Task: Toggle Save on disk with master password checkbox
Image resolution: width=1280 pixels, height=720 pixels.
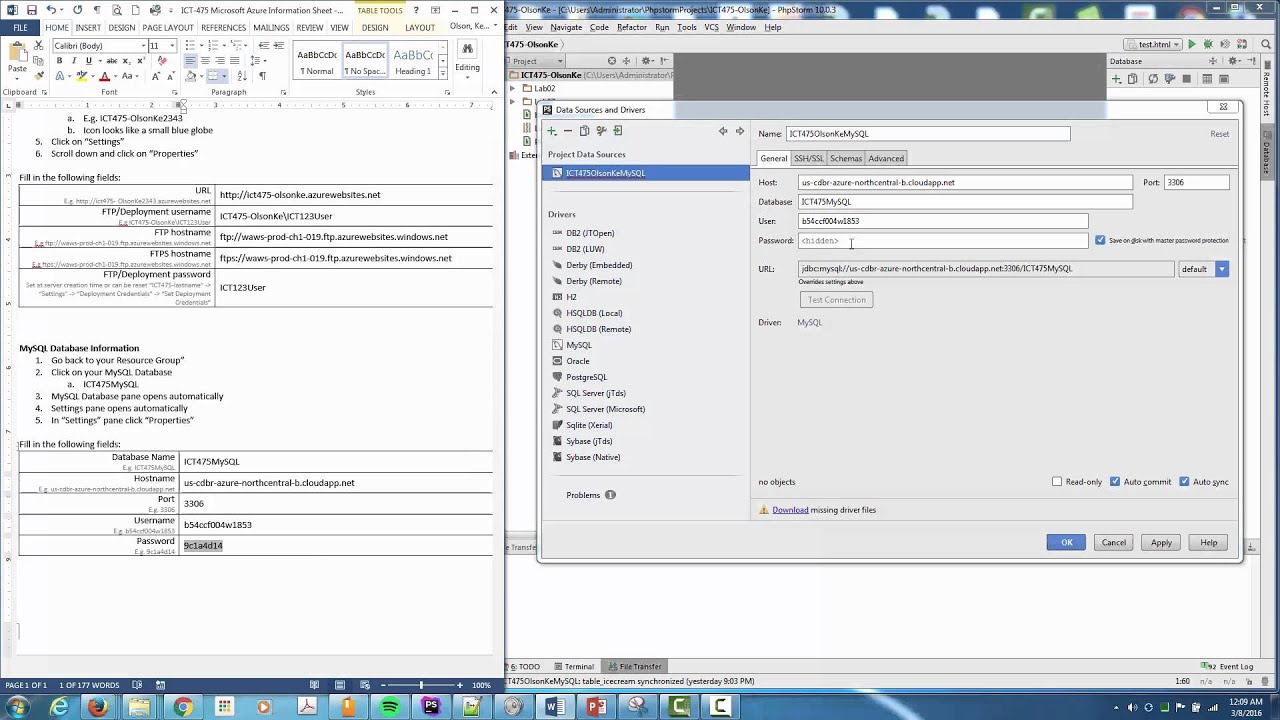Action: (1100, 240)
